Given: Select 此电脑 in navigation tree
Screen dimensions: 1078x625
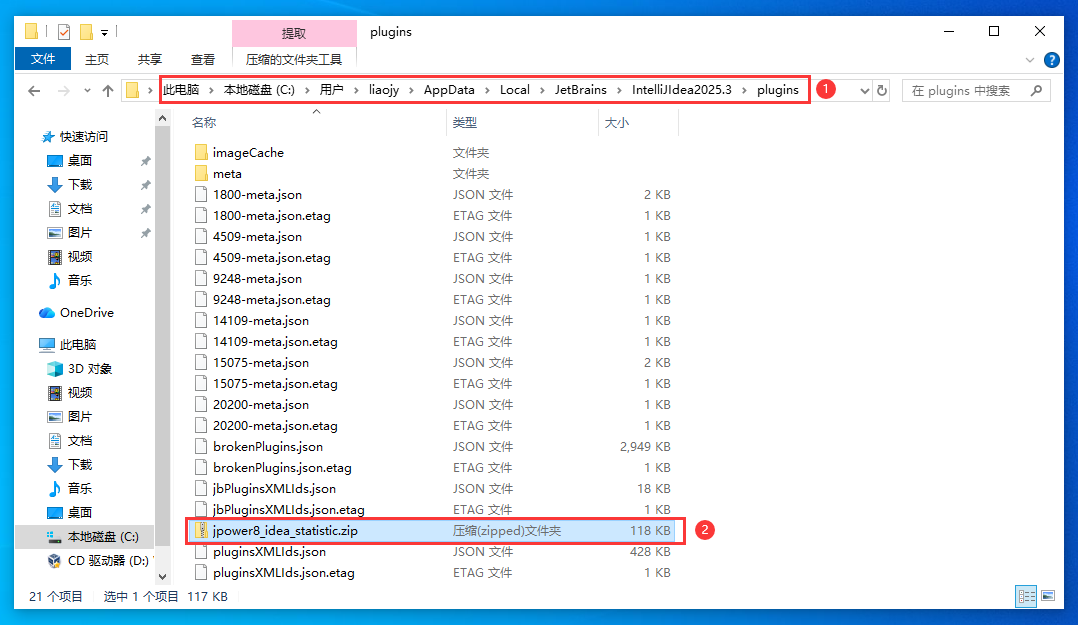Looking at the screenshot, I should [78, 344].
